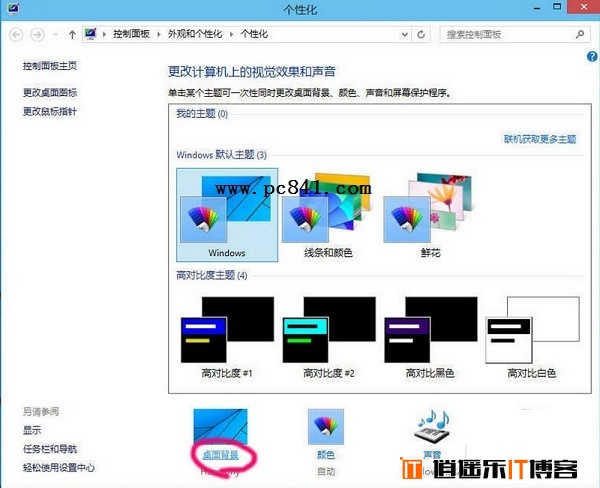Click the desktop background preview icon

pos(220,427)
